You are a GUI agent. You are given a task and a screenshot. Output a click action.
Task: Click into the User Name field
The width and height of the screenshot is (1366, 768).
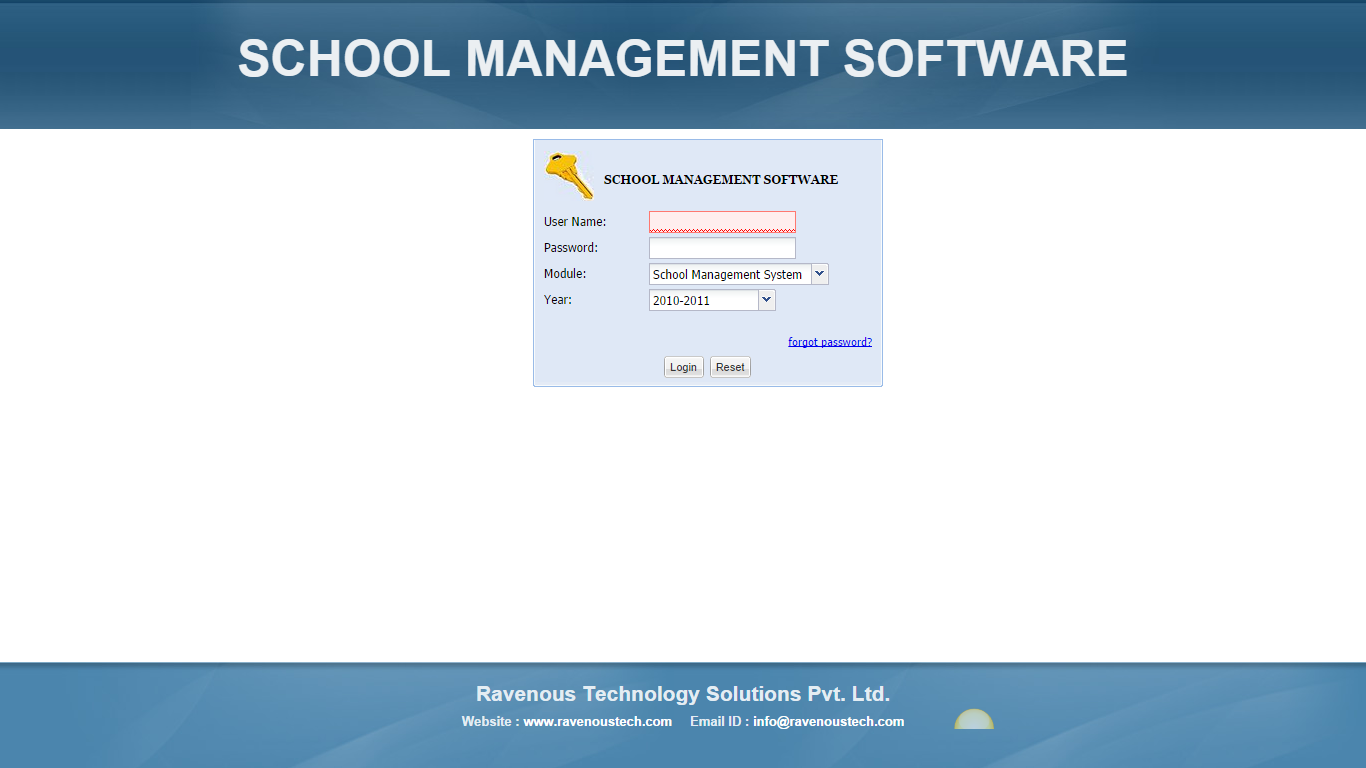coord(722,222)
